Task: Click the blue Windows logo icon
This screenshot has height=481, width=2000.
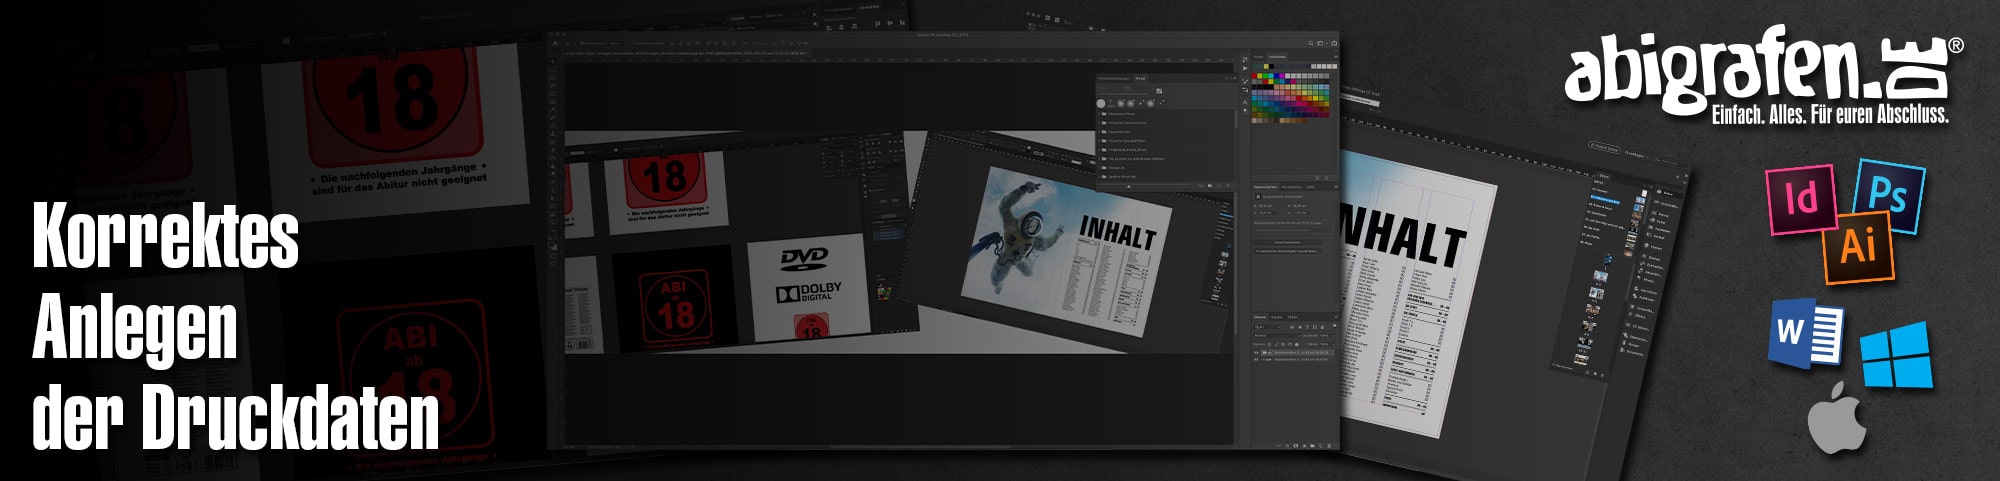Action: (x=1896, y=356)
